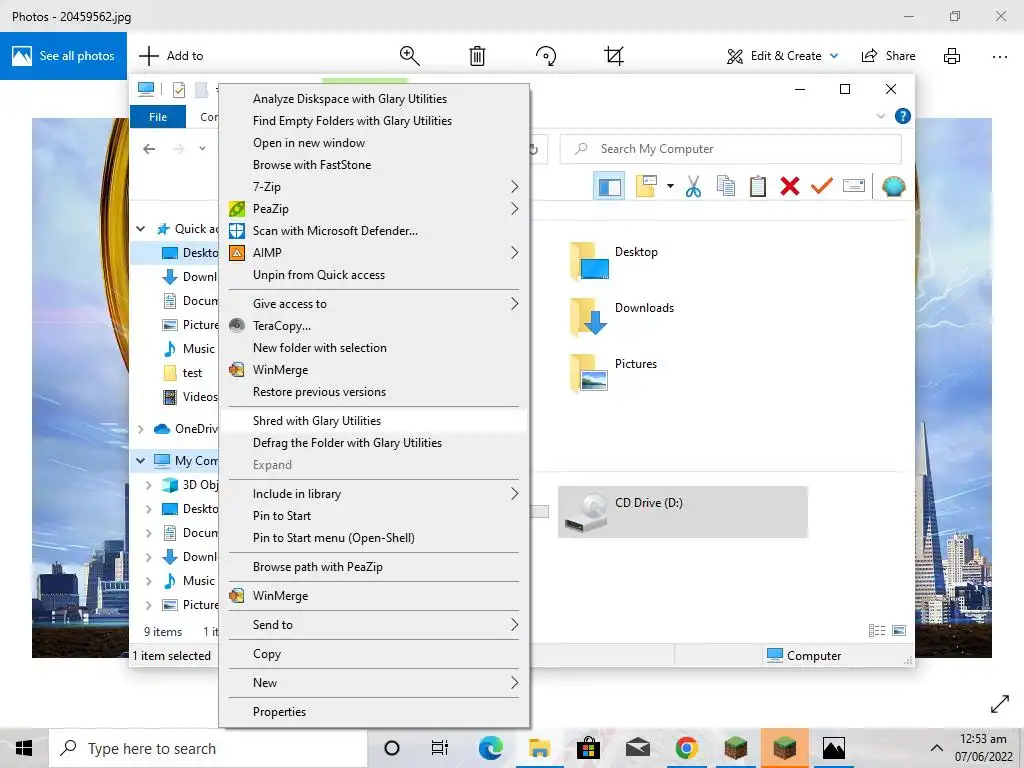Open the Edit & Create dropdown
1024x768 pixels.
[x=782, y=56]
